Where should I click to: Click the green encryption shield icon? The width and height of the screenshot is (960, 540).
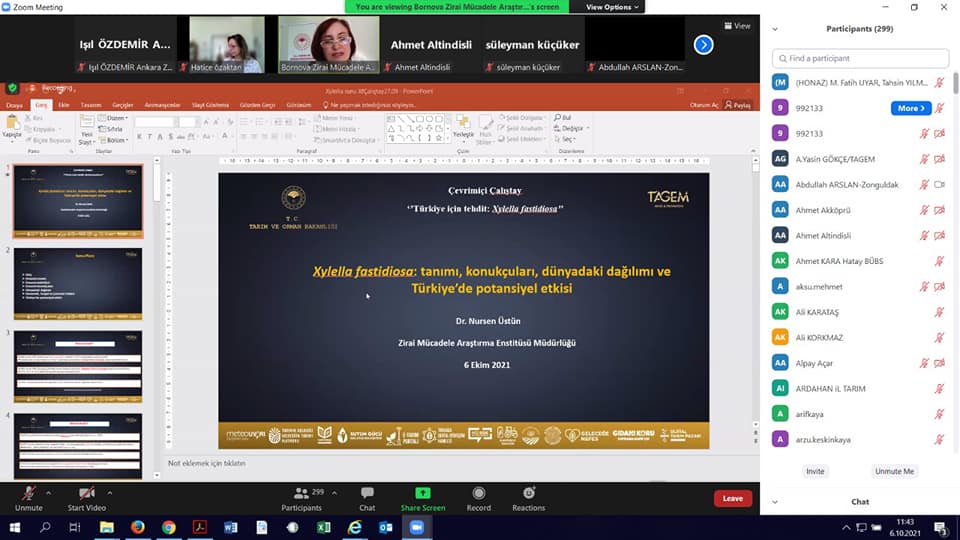pyautogui.click(x=12, y=88)
